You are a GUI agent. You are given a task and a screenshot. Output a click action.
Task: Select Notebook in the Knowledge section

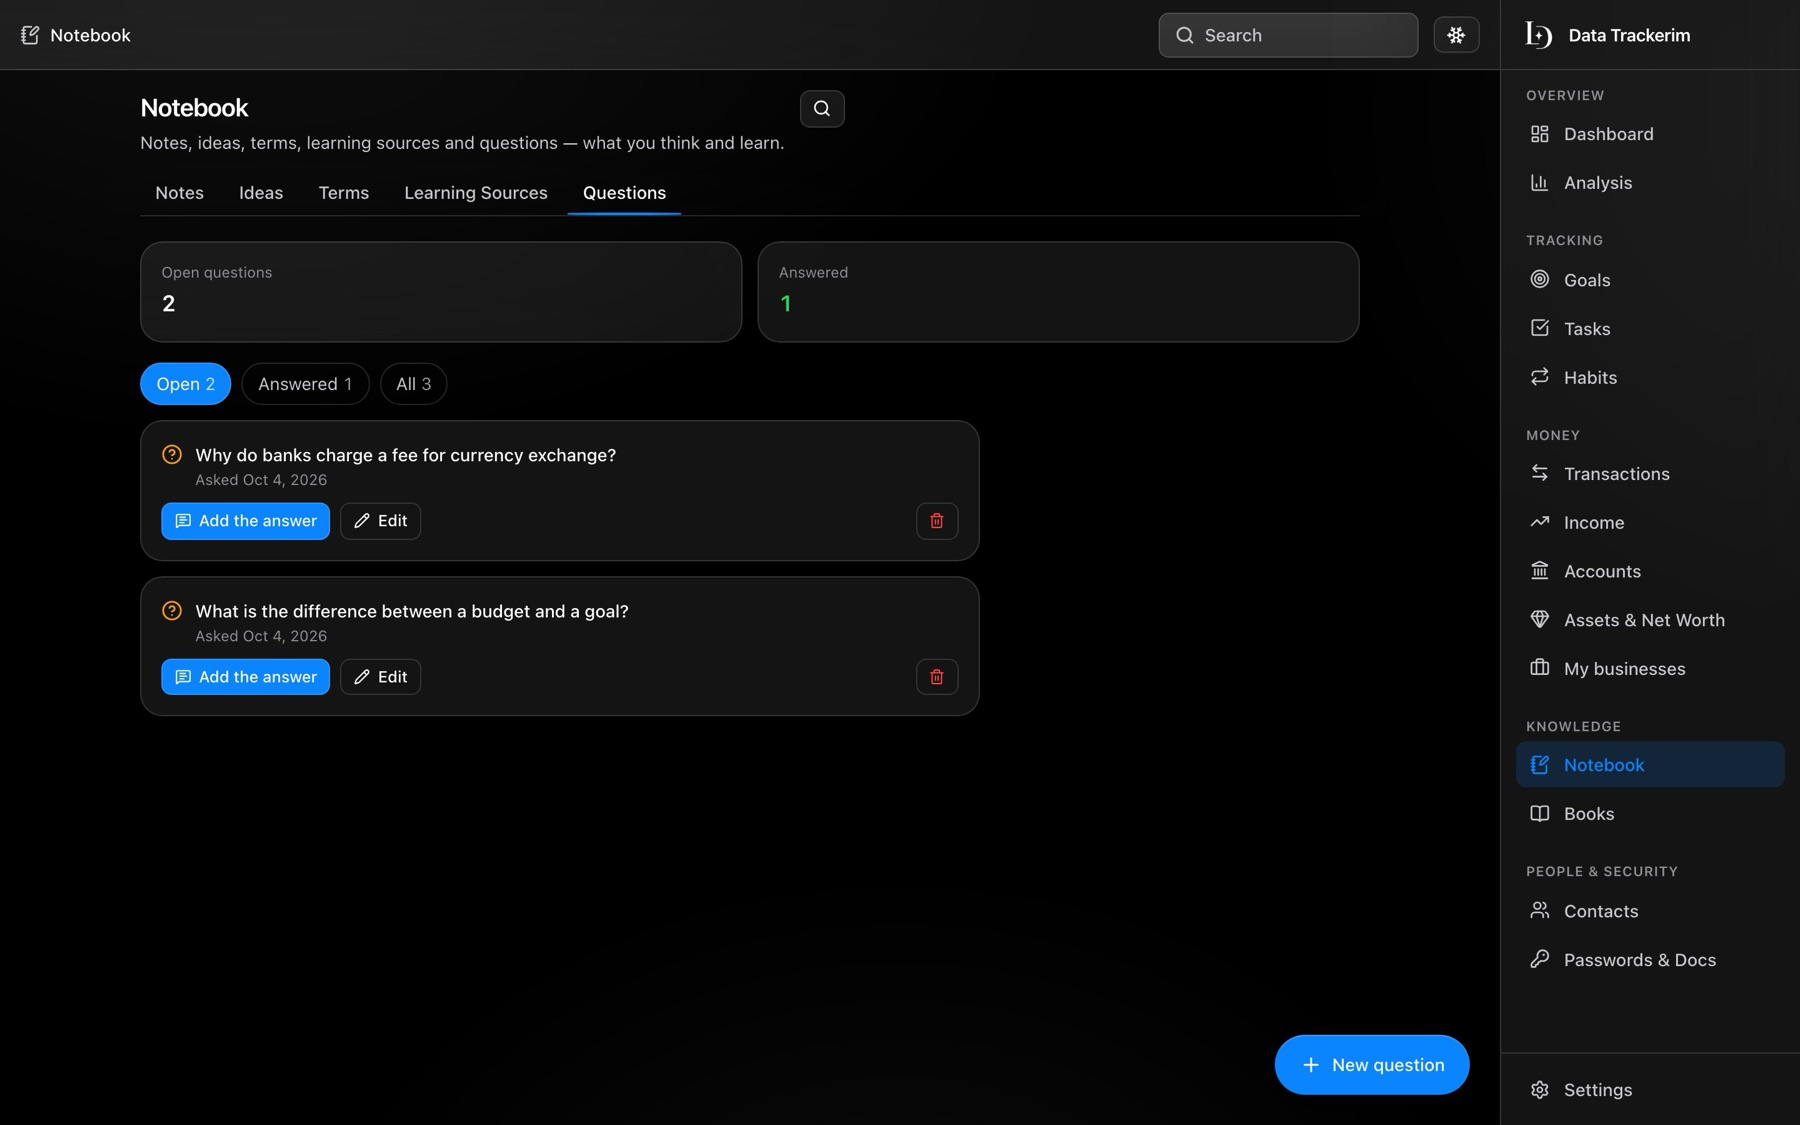[1650, 765]
